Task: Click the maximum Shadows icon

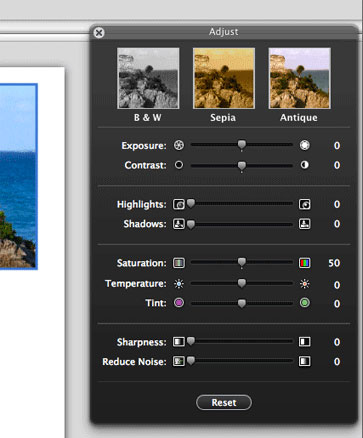Action: pos(304,224)
